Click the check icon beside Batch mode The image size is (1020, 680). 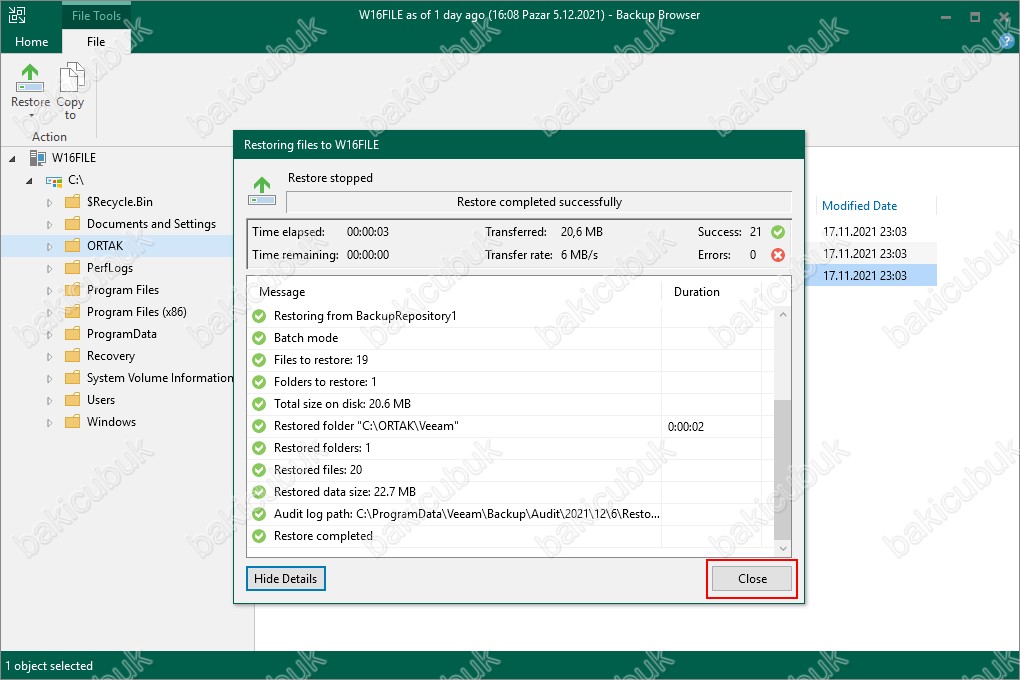click(x=259, y=338)
